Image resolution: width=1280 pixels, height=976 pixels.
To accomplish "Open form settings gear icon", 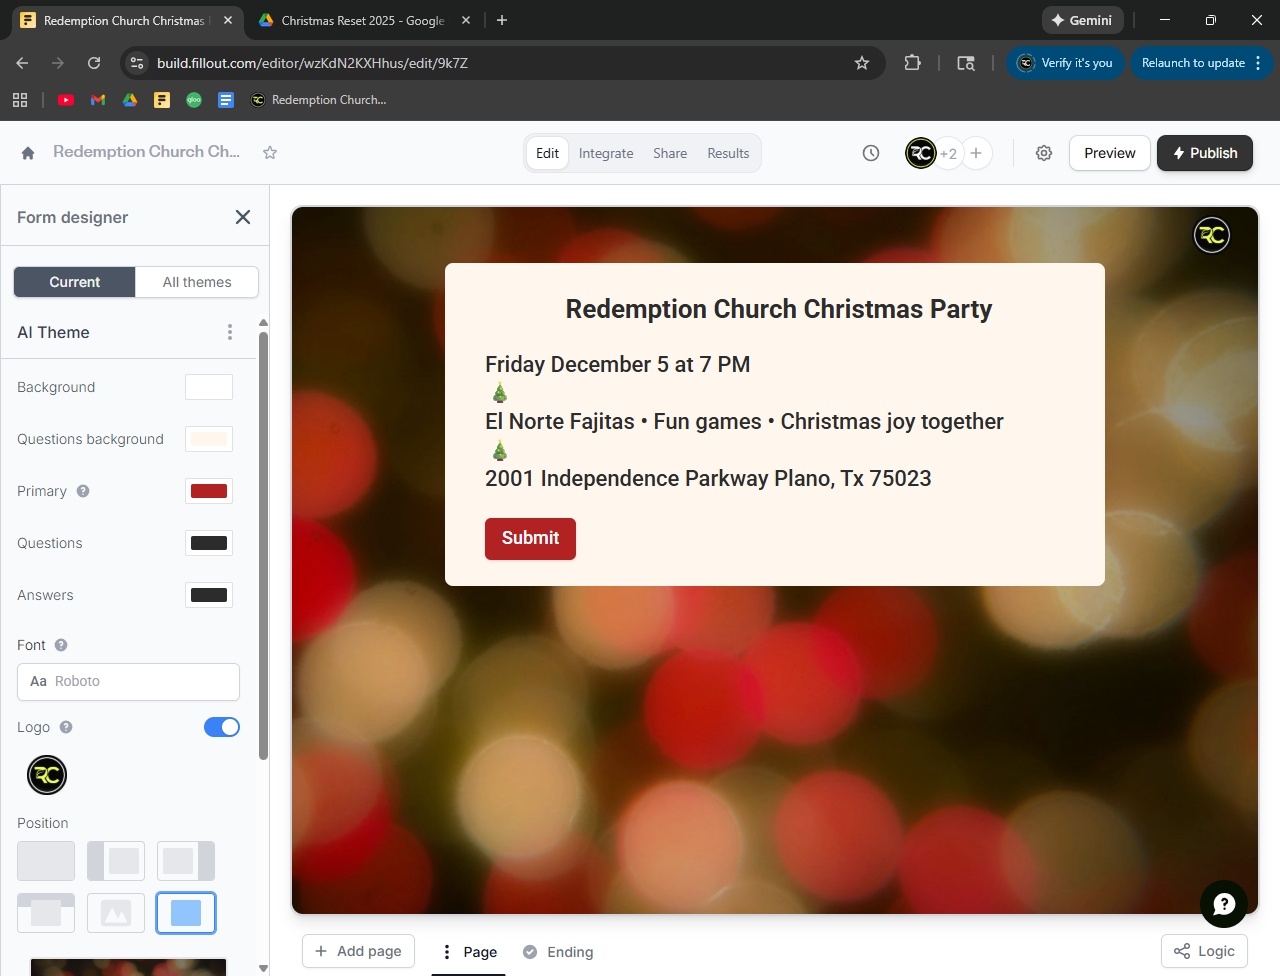I will coord(1044,153).
